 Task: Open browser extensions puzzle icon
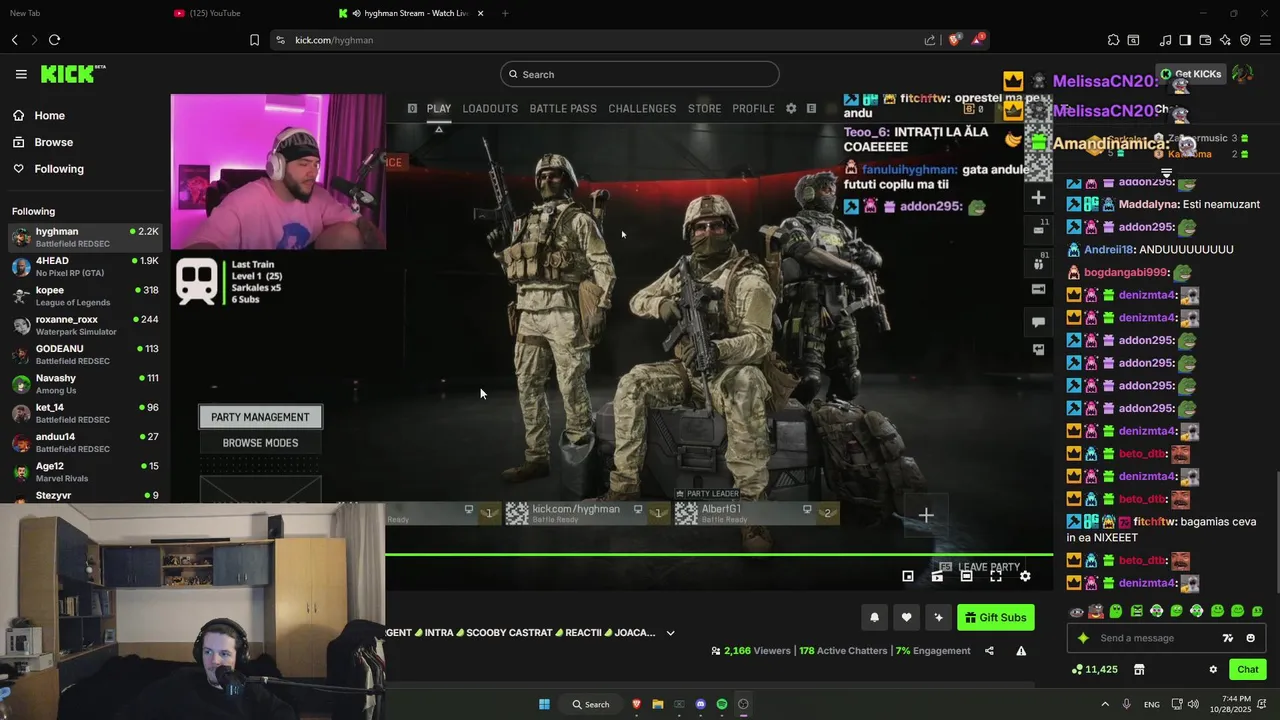click(1113, 40)
